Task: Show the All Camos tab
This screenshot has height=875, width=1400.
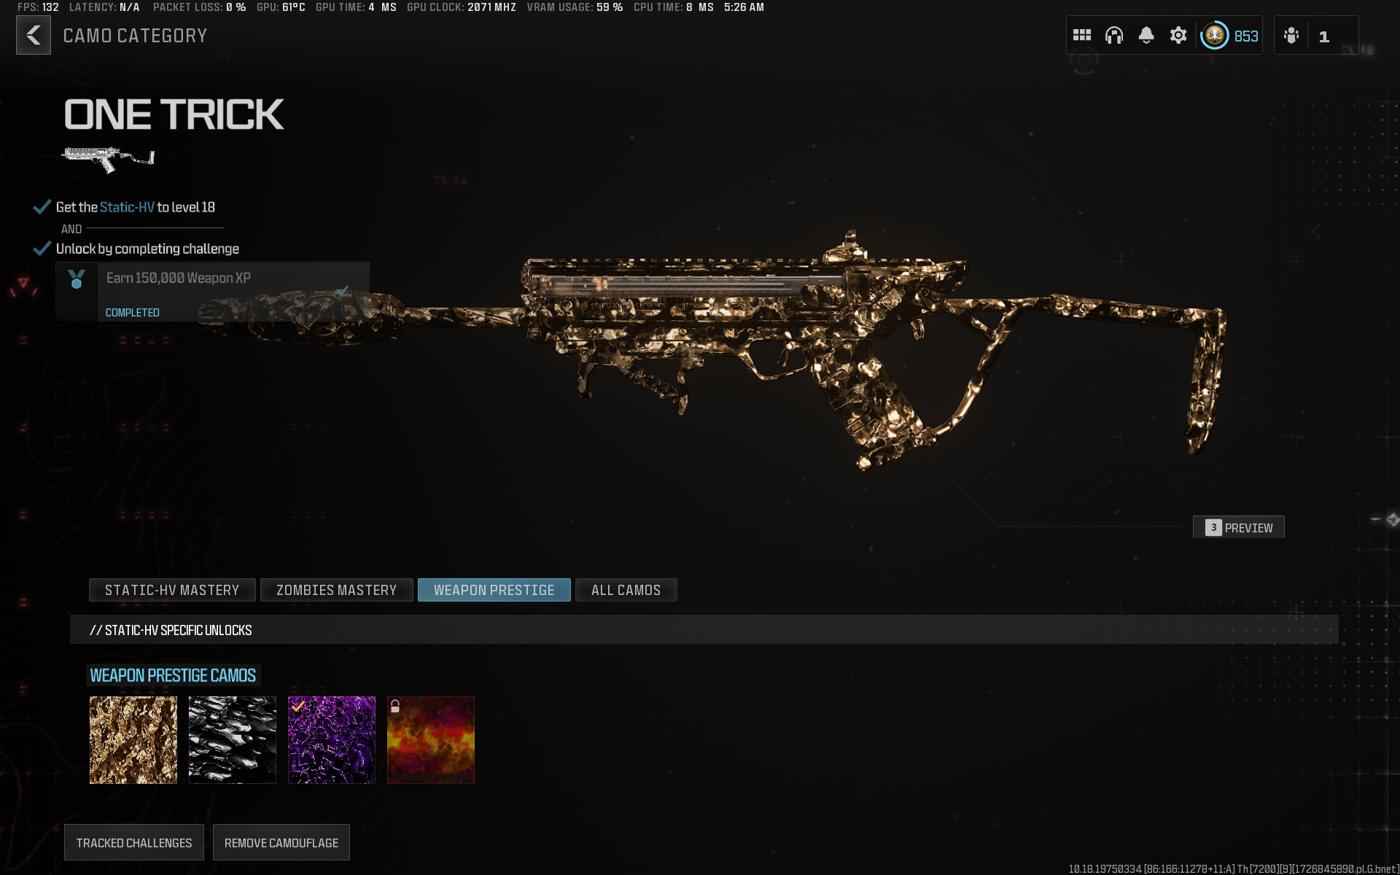Action: click(x=626, y=590)
